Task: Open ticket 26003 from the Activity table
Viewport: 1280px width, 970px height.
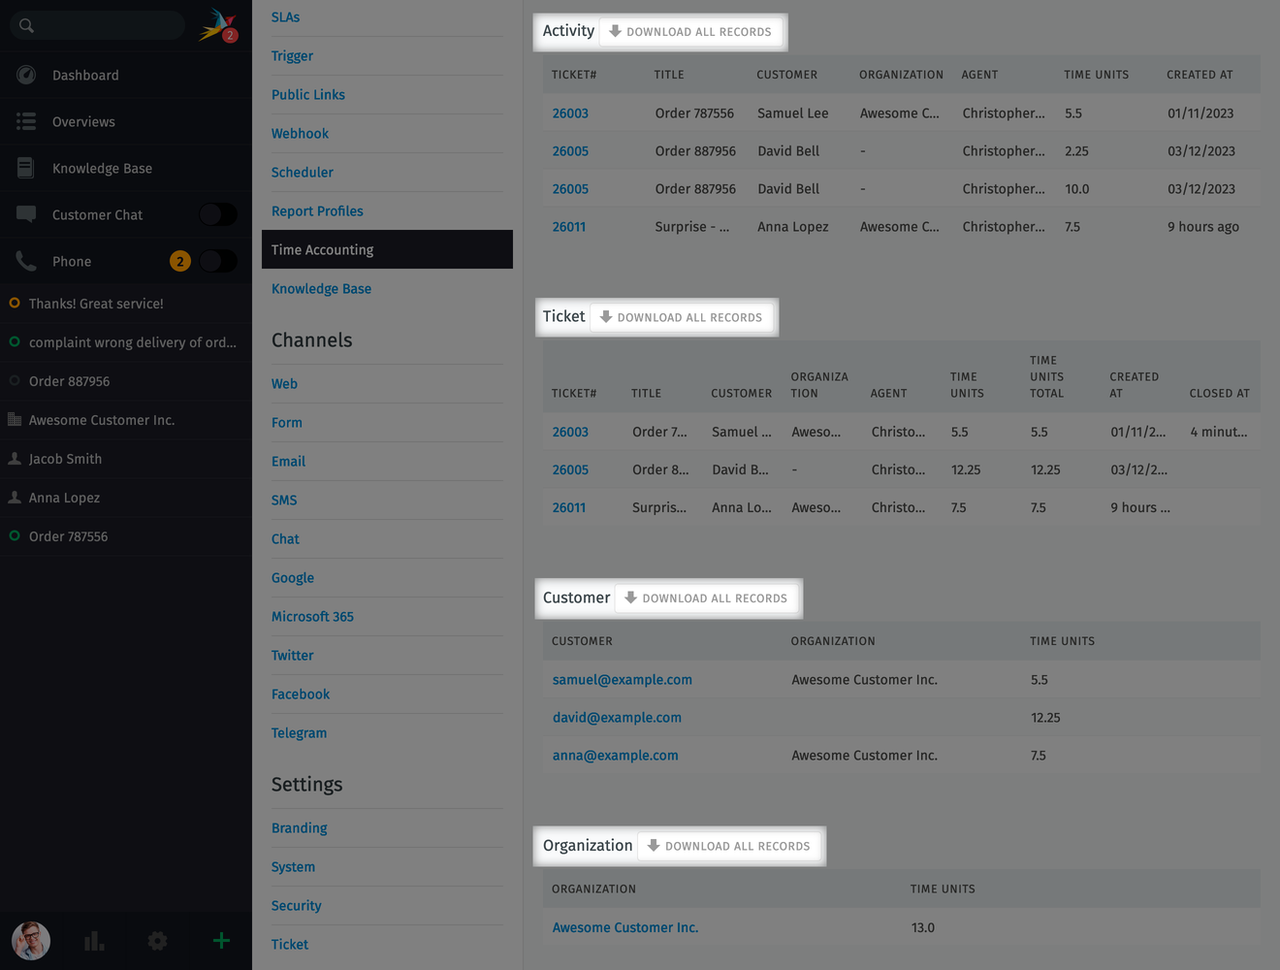Action: [x=570, y=113]
